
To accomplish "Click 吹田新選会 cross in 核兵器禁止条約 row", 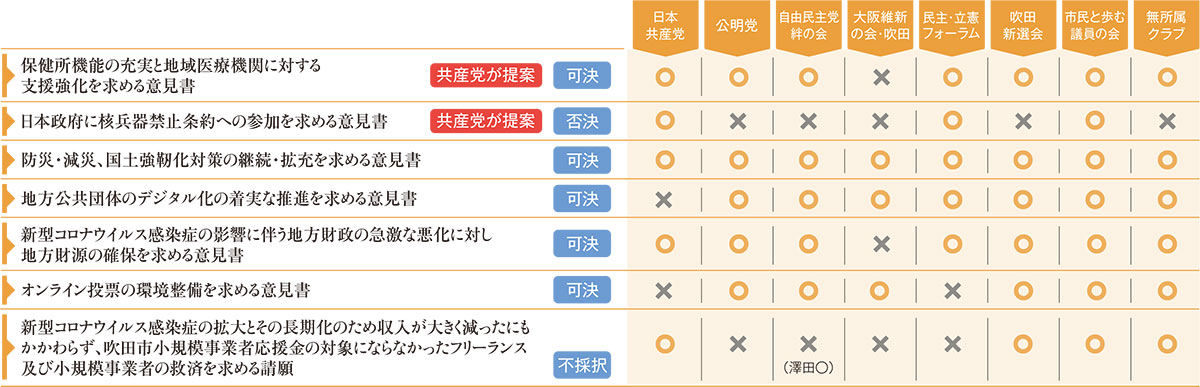I will point(1023,122).
